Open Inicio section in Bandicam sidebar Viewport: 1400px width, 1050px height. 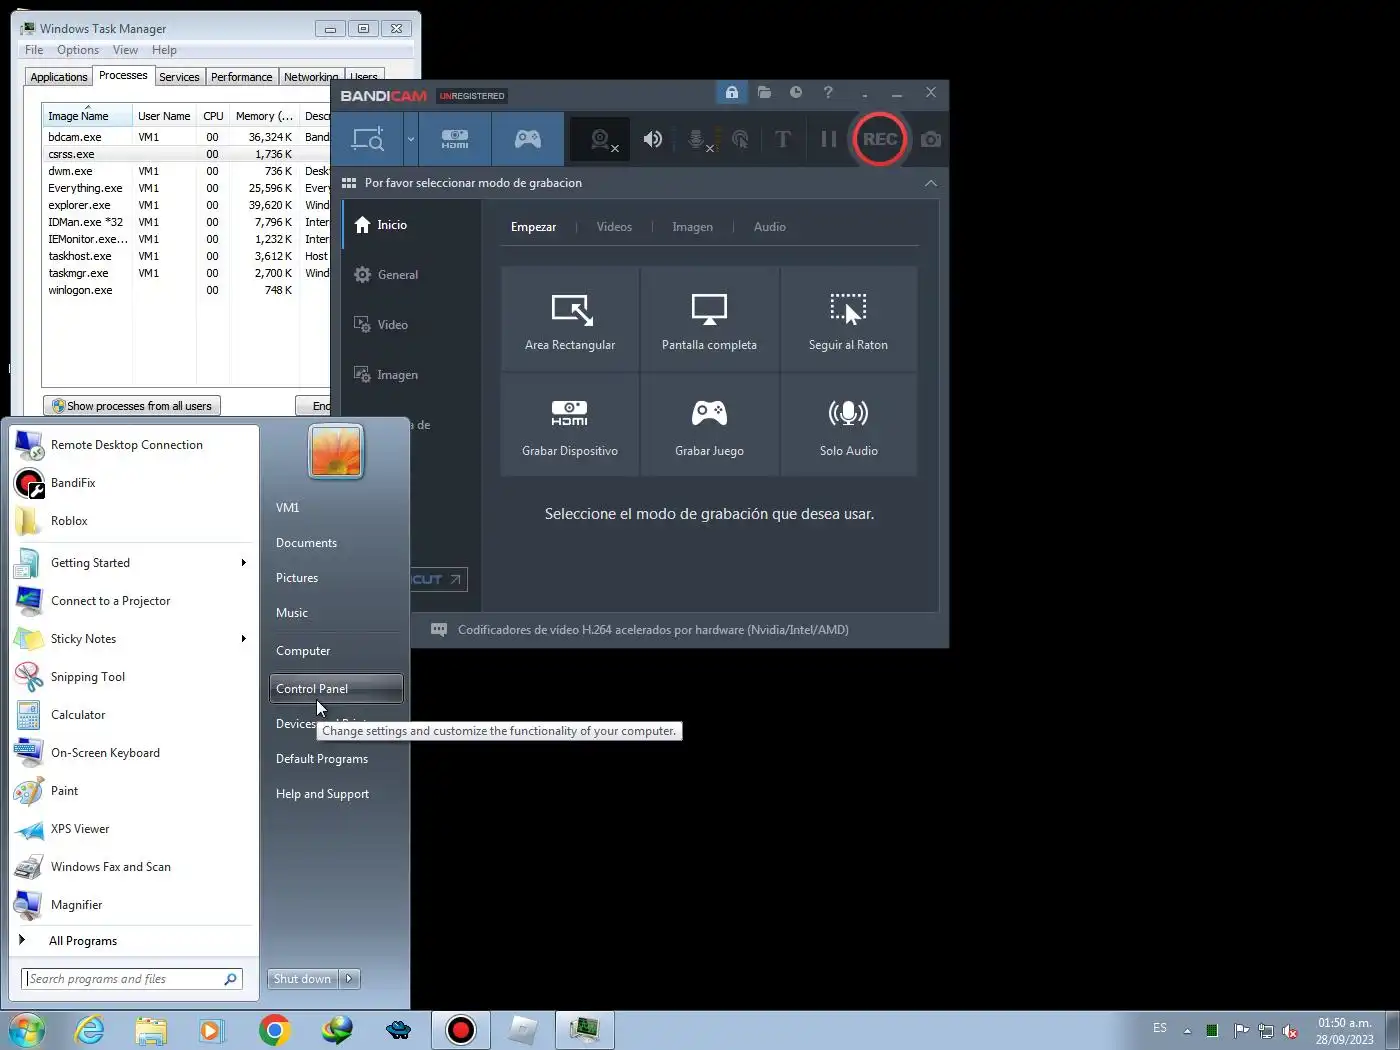(412, 225)
